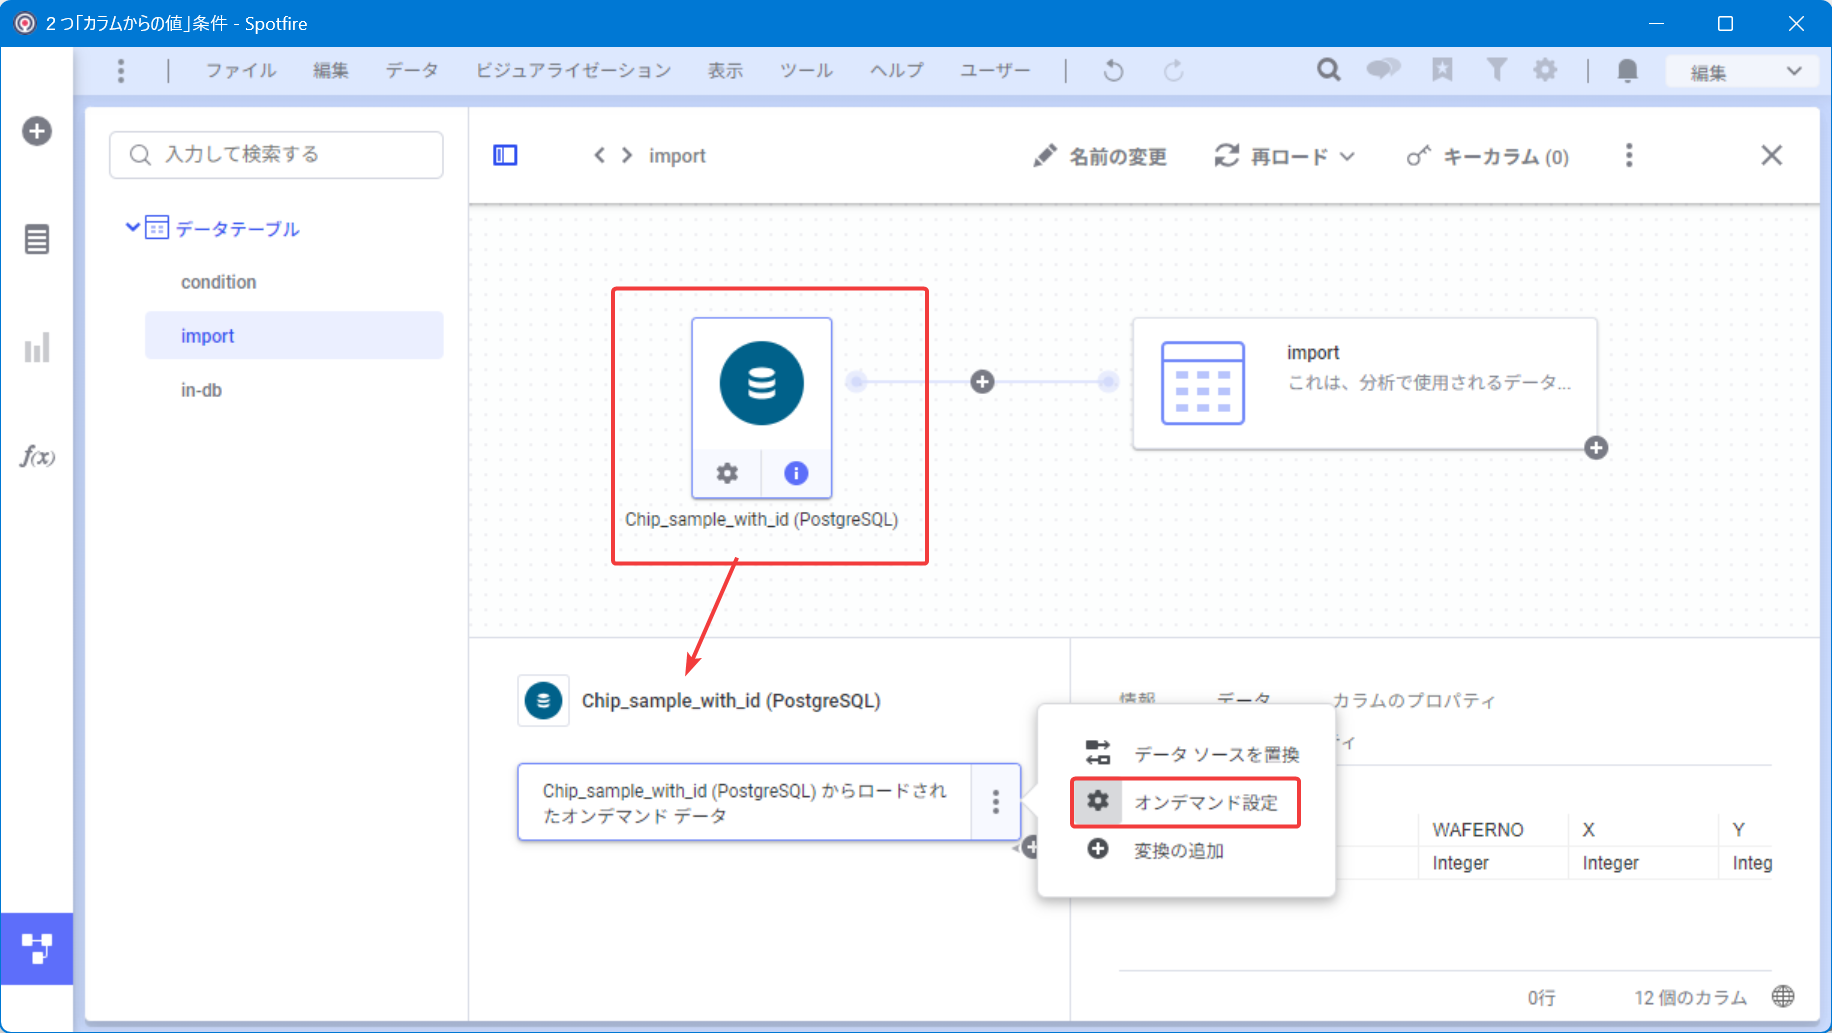Click the データテーブル tree heading

pyautogui.click(x=238, y=229)
